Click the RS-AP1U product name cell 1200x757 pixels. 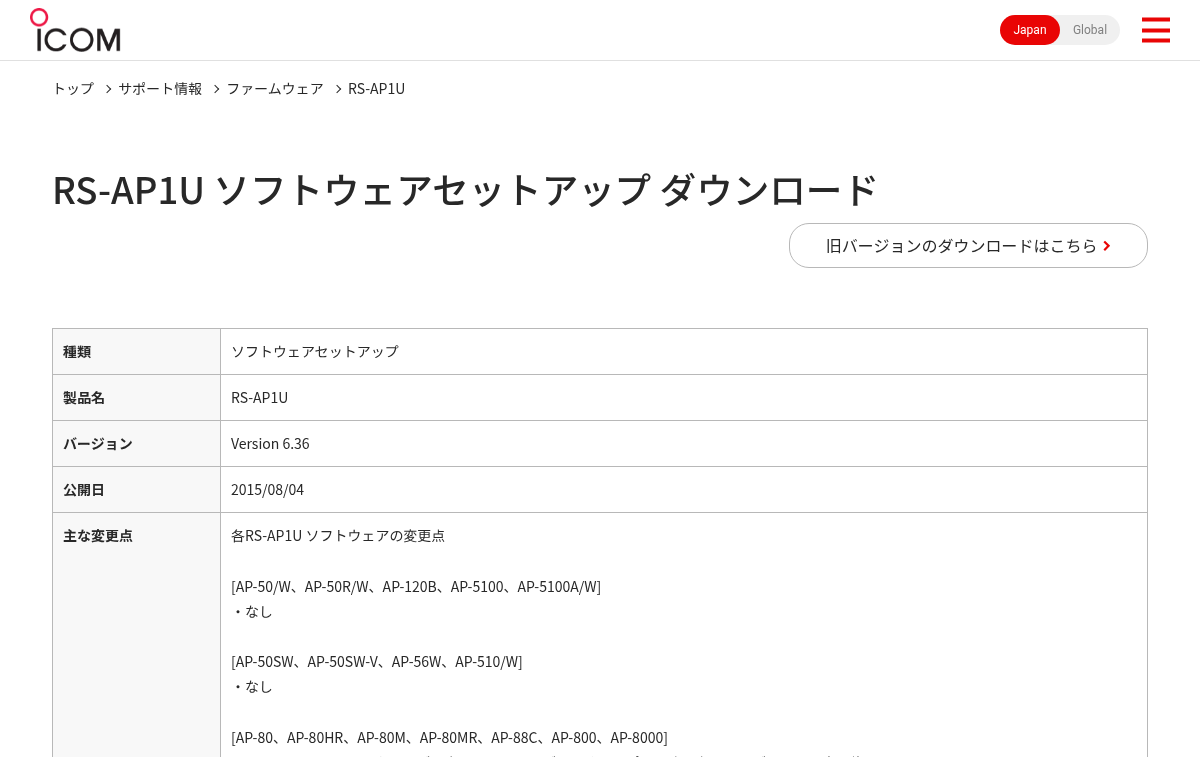tap(684, 398)
